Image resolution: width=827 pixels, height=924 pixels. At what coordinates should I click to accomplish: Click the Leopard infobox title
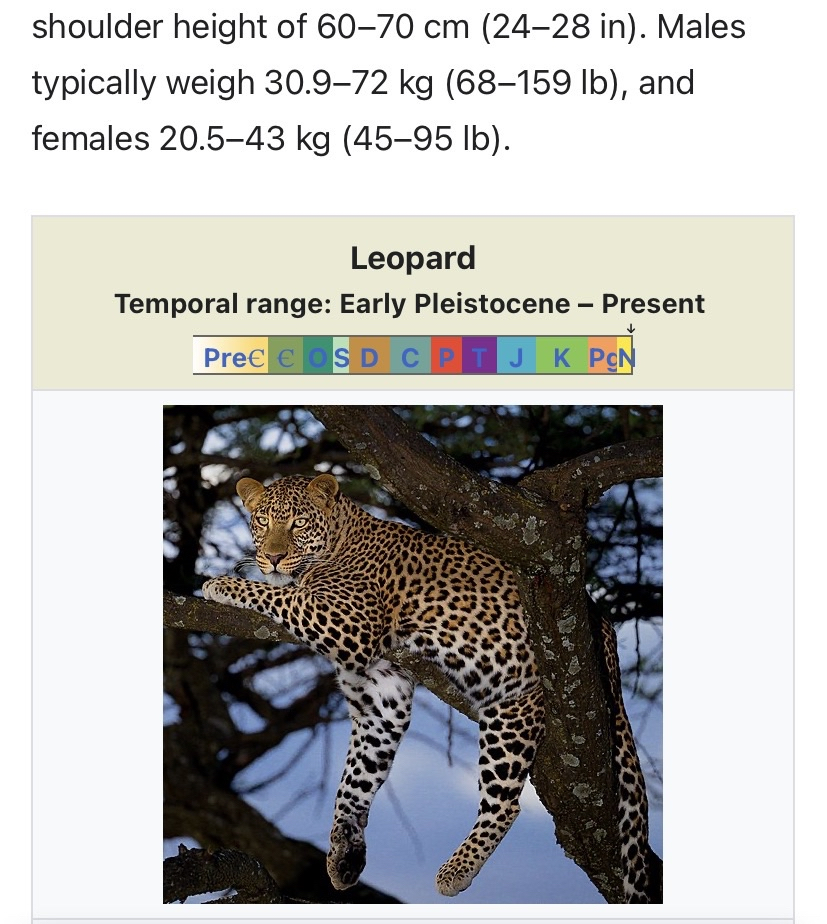click(x=412, y=259)
